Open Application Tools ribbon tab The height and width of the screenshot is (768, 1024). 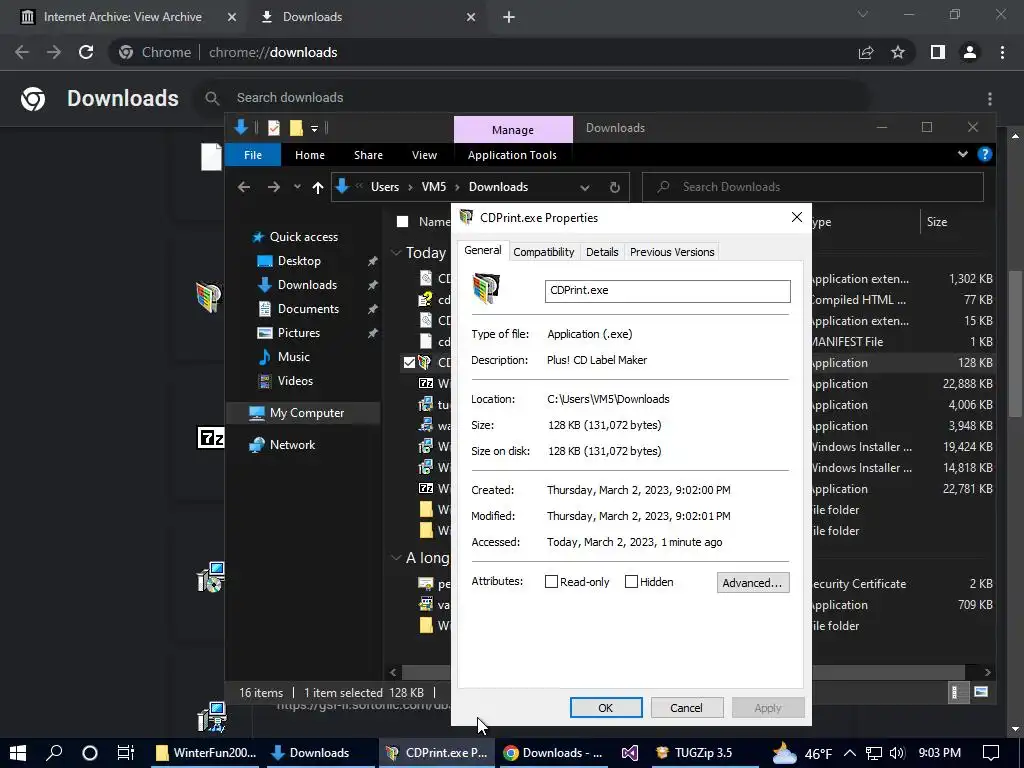pyautogui.click(x=512, y=155)
